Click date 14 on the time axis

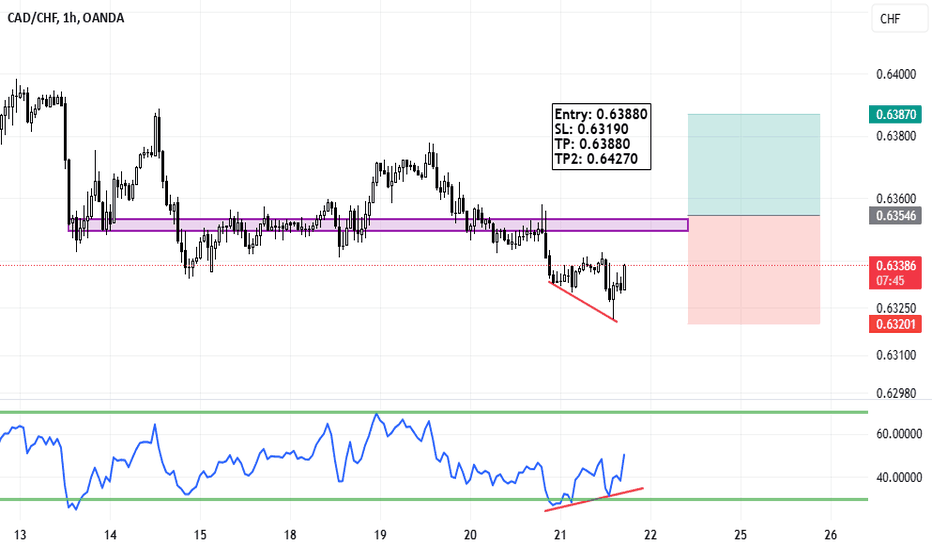pyautogui.click(x=110, y=535)
